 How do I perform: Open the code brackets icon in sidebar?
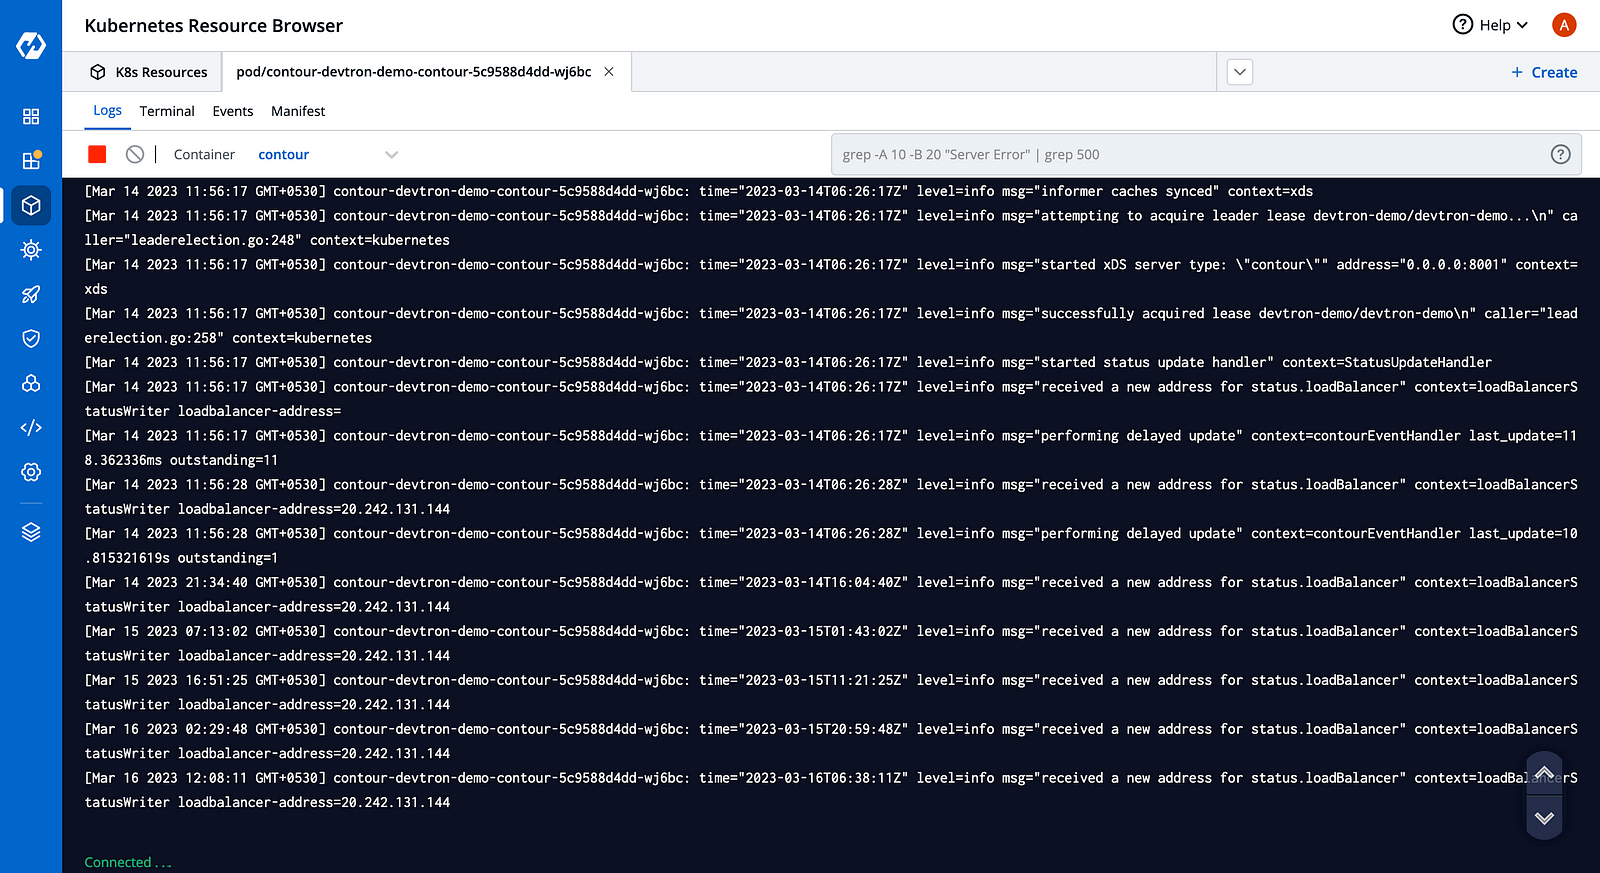(x=31, y=428)
